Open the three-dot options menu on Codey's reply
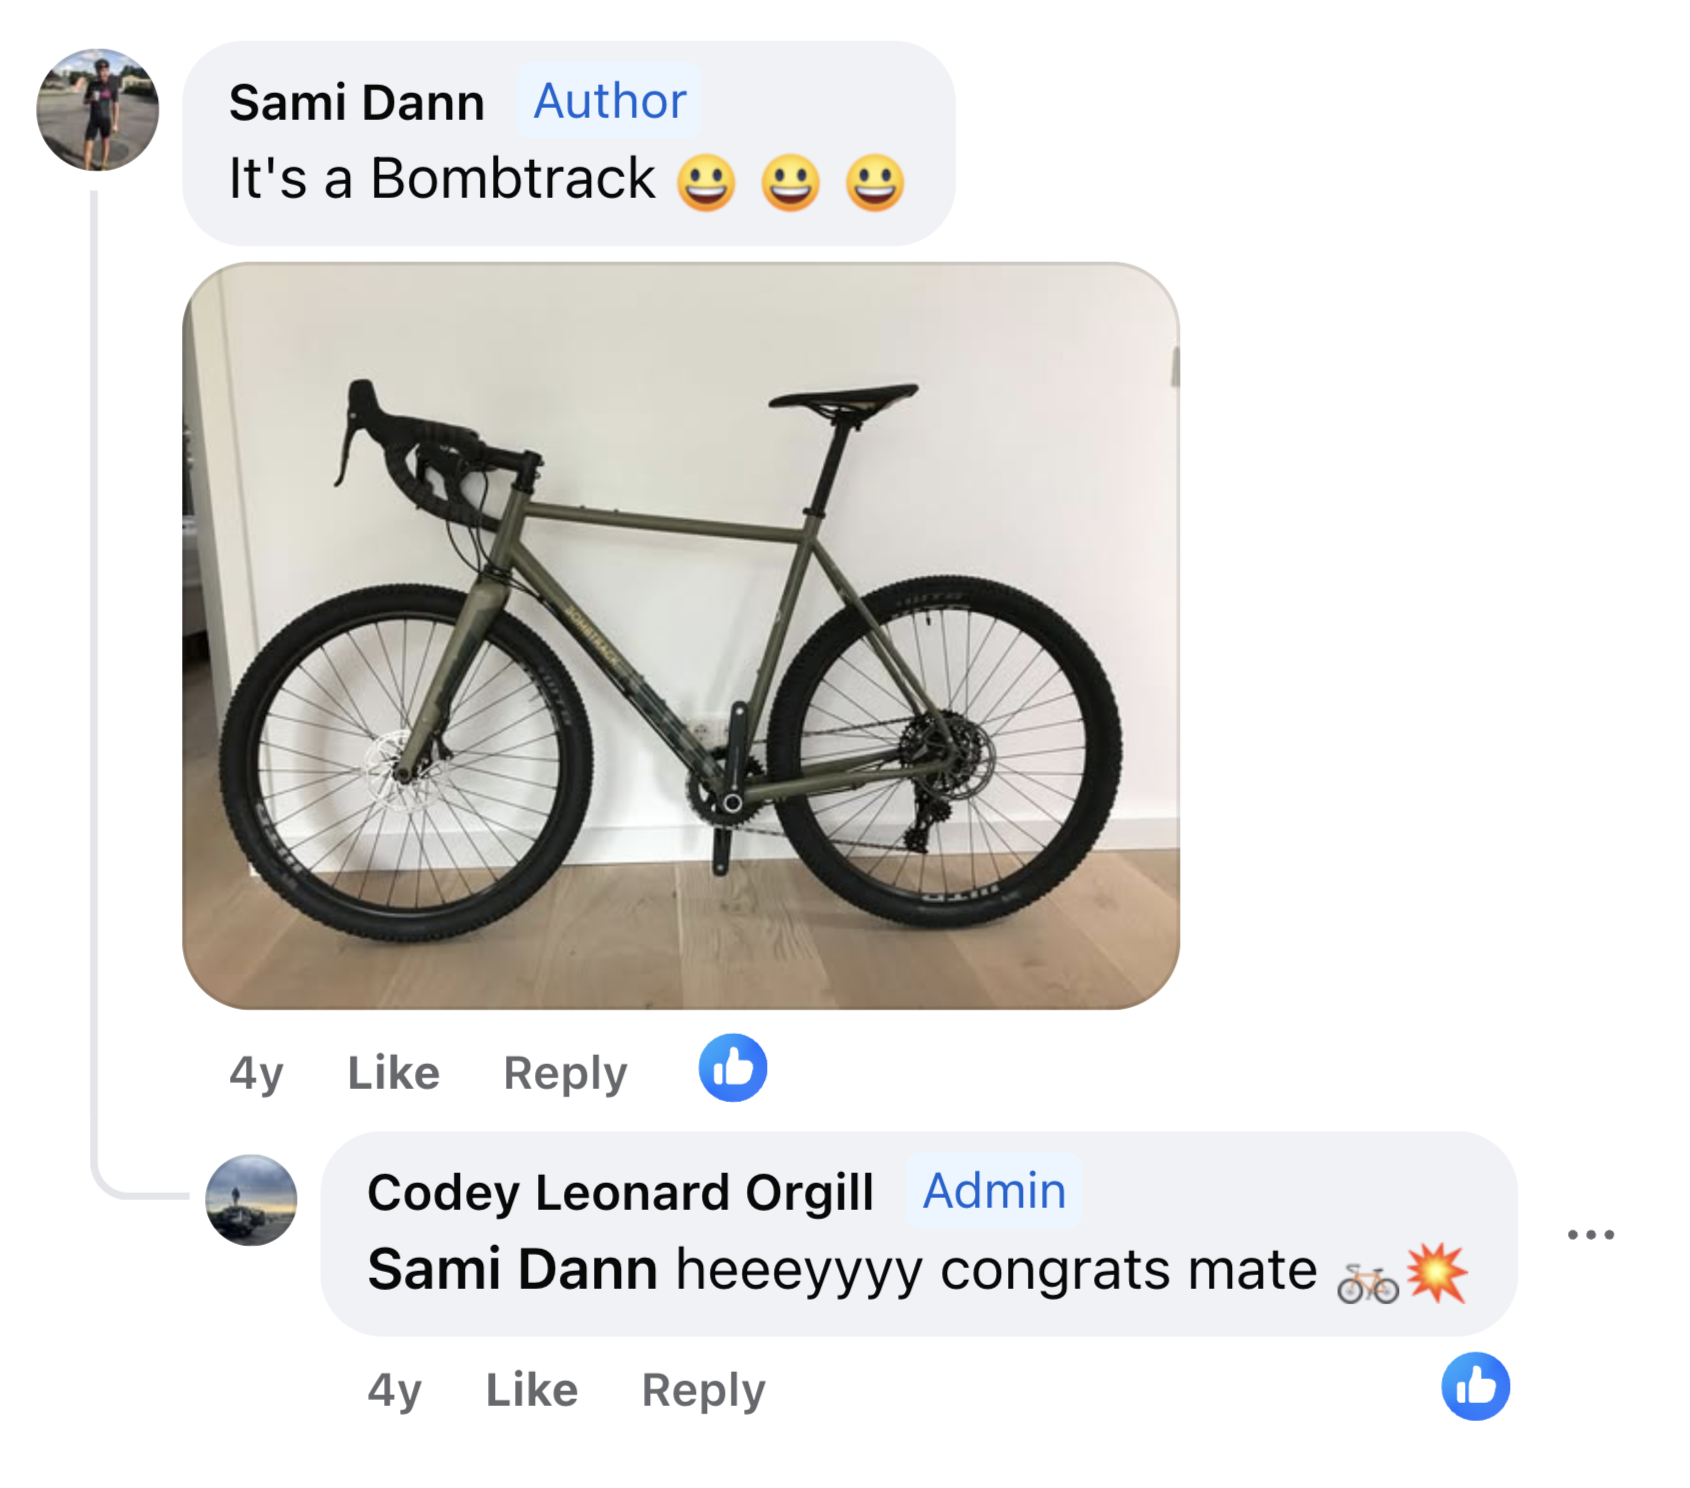This screenshot has width=1690, height=1488. [x=1590, y=1235]
